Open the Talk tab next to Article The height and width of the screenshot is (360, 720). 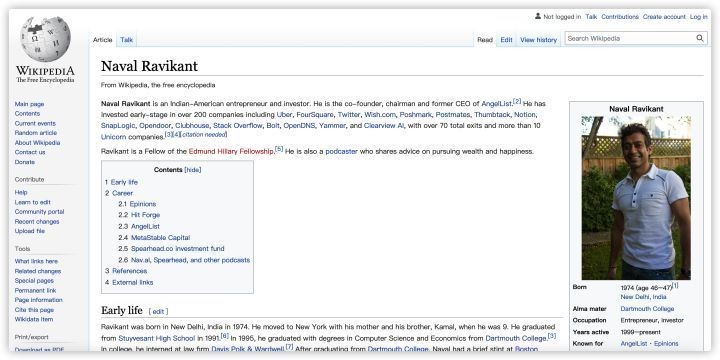[x=126, y=40]
